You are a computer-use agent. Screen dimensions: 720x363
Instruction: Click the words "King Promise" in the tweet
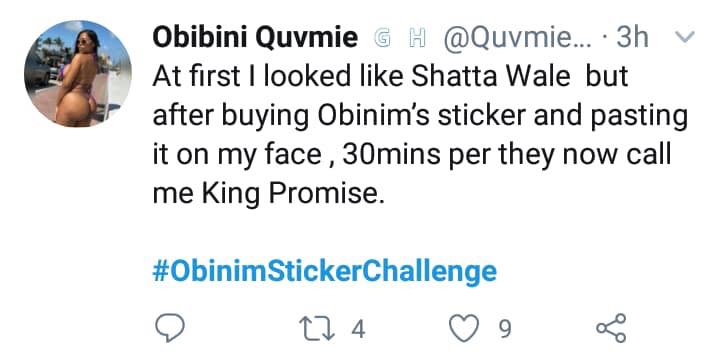coord(292,194)
